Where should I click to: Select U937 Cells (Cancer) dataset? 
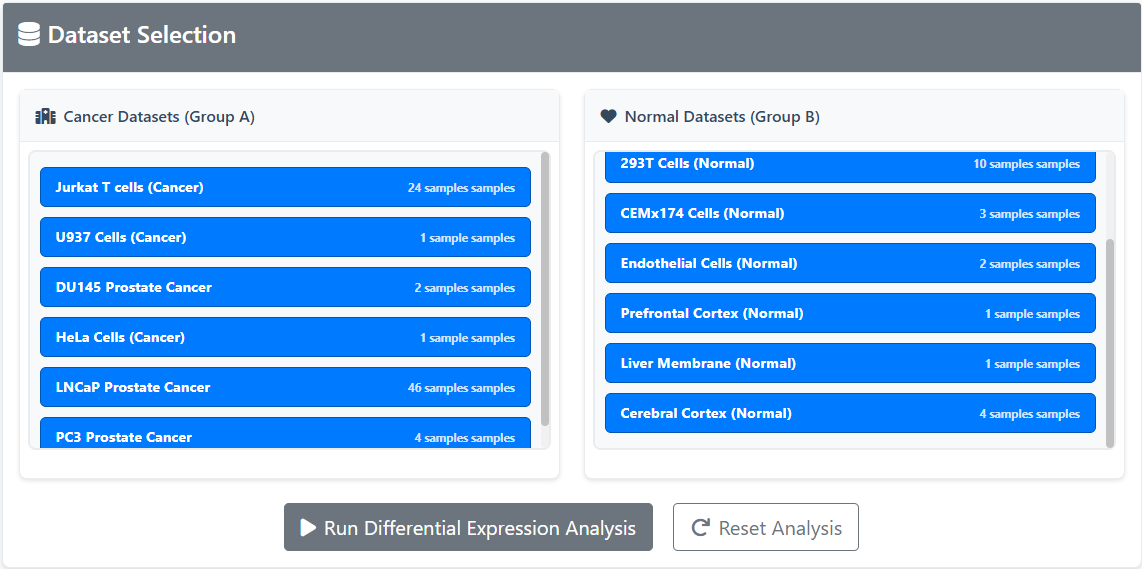286,238
